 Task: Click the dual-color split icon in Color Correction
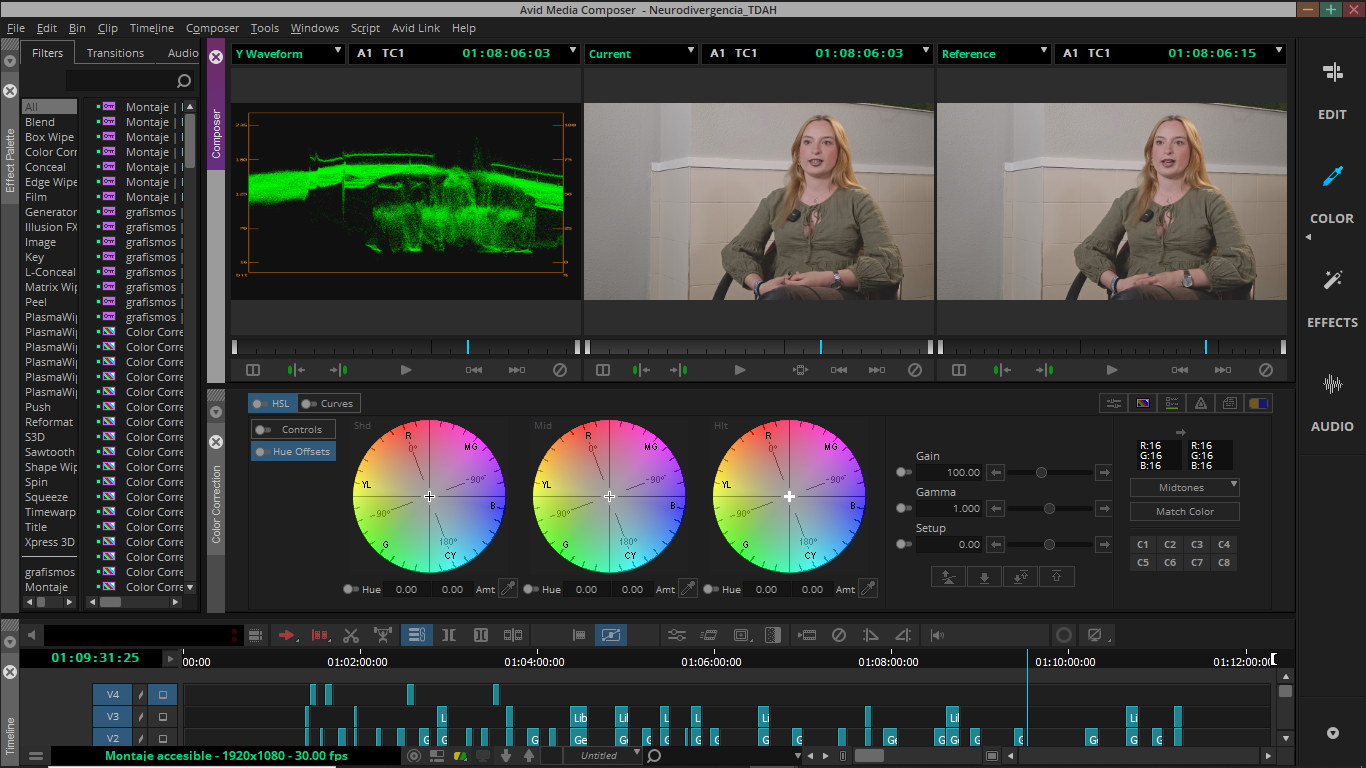[1259, 403]
